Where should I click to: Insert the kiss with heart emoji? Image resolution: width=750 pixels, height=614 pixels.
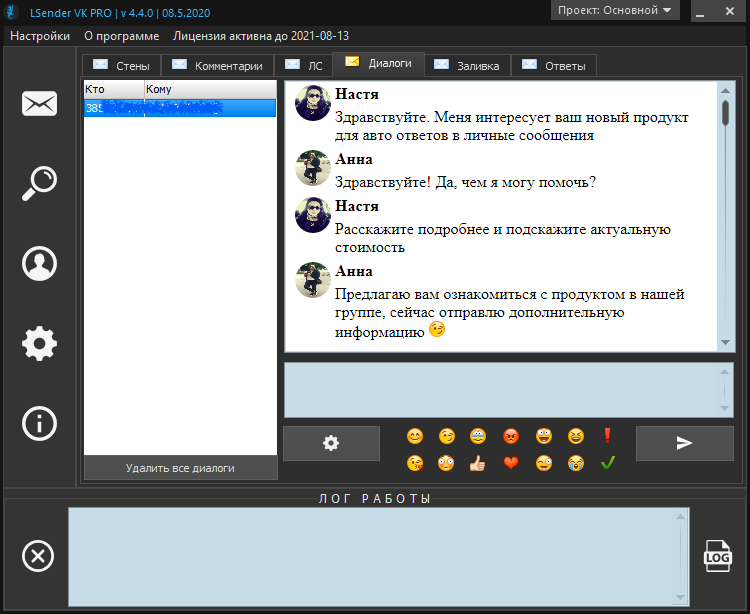click(415, 463)
